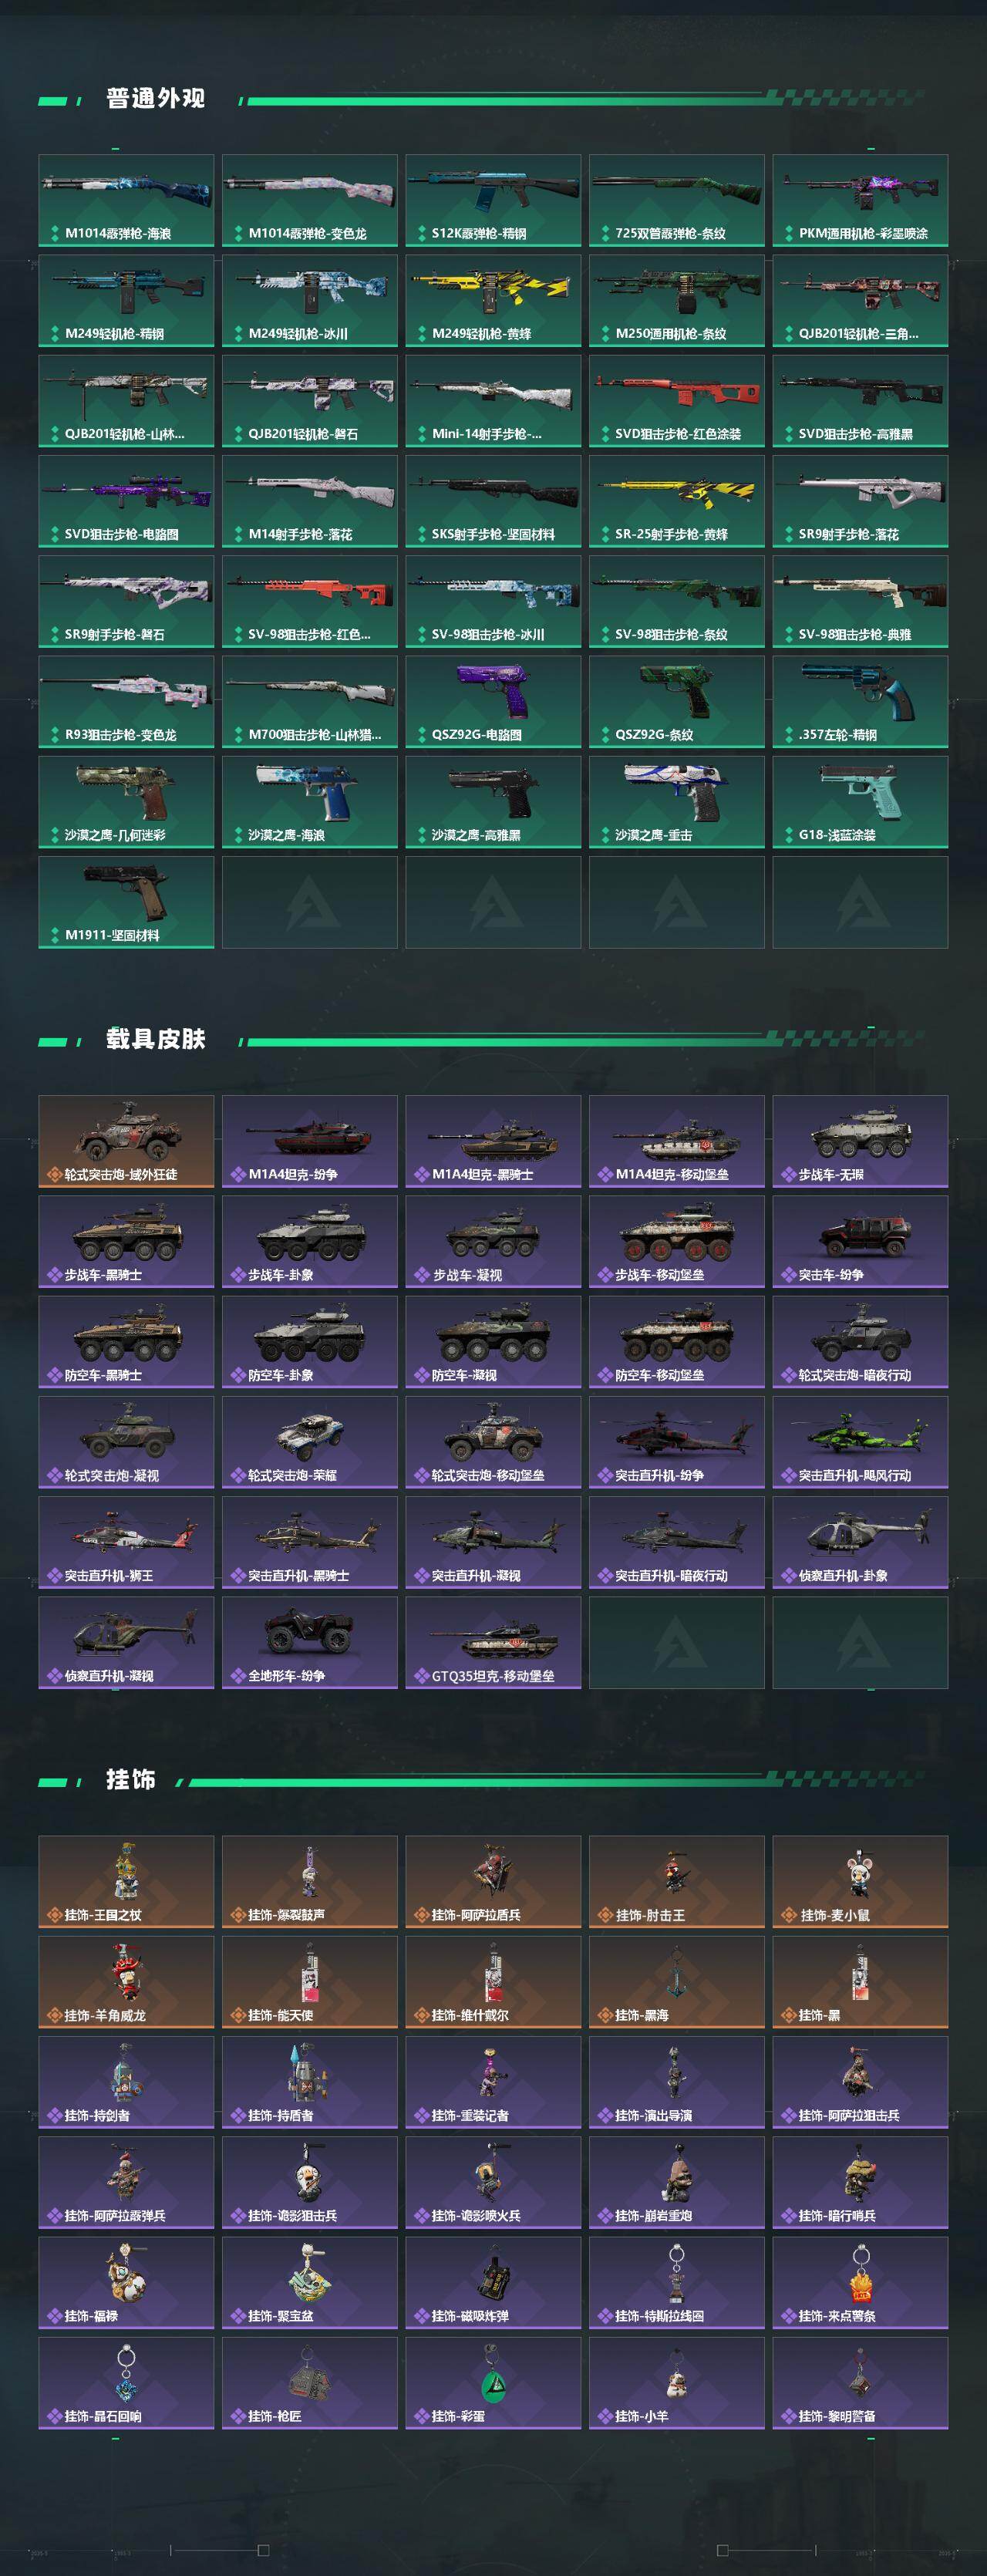Select the M1014霰弹枪-海浪 shotgun skin
This screenshot has width=987, height=2576.
pyautogui.click(x=126, y=200)
